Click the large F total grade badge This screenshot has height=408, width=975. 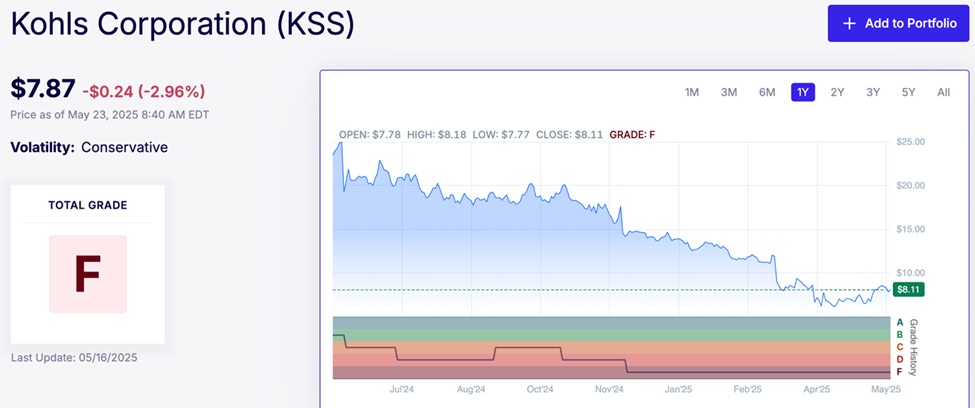tap(88, 274)
